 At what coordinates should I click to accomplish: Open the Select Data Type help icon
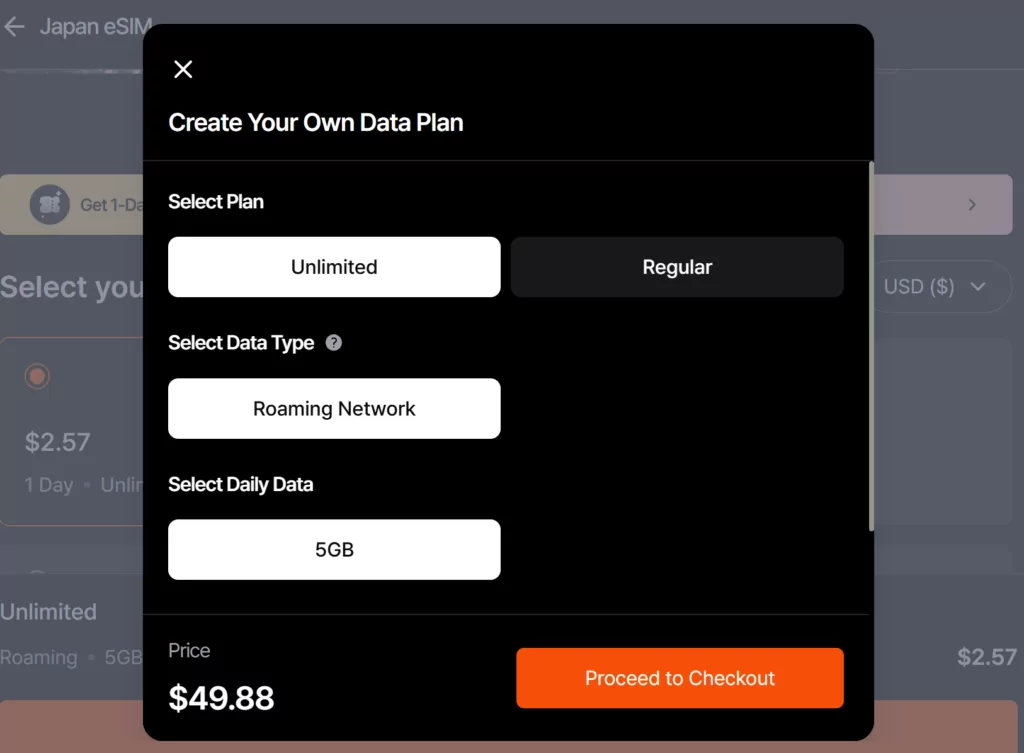pos(334,343)
